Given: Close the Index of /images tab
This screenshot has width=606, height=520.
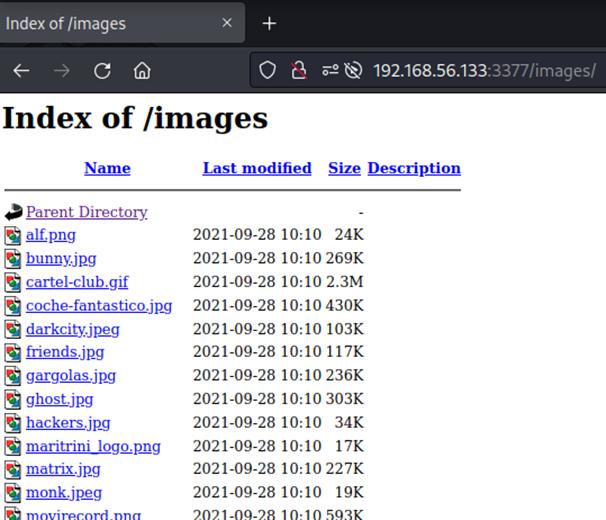Looking at the screenshot, I should (x=227, y=23).
